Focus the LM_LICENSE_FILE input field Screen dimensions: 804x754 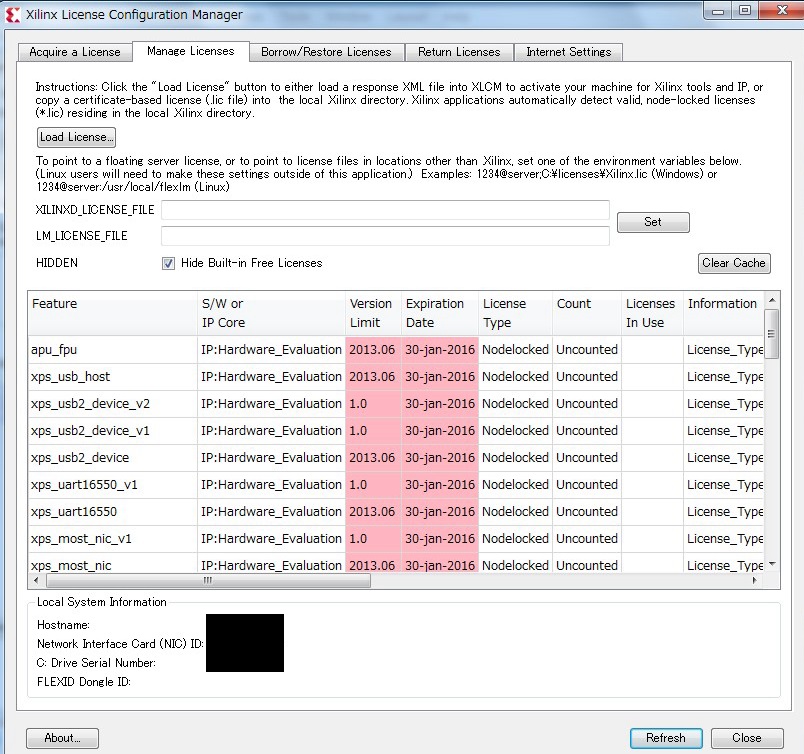(385, 236)
